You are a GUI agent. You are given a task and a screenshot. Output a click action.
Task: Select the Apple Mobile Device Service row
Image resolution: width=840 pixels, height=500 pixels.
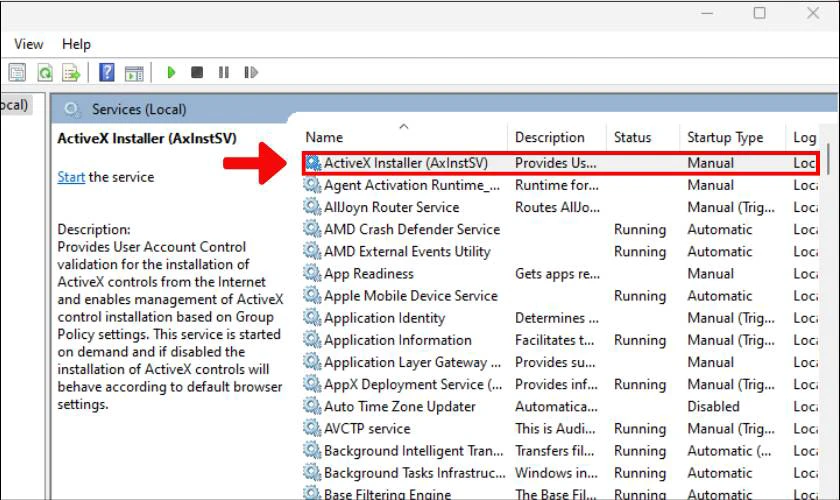click(x=560, y=296)
